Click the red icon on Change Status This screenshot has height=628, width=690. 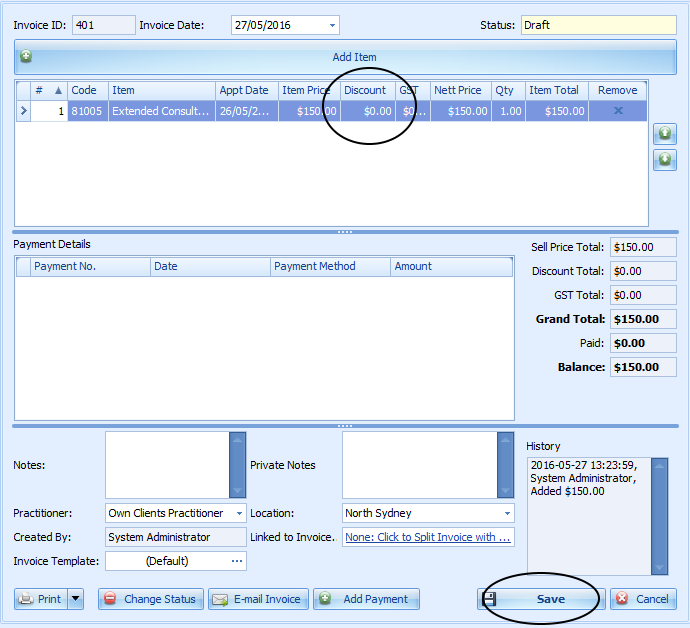[x=110, y=599]
